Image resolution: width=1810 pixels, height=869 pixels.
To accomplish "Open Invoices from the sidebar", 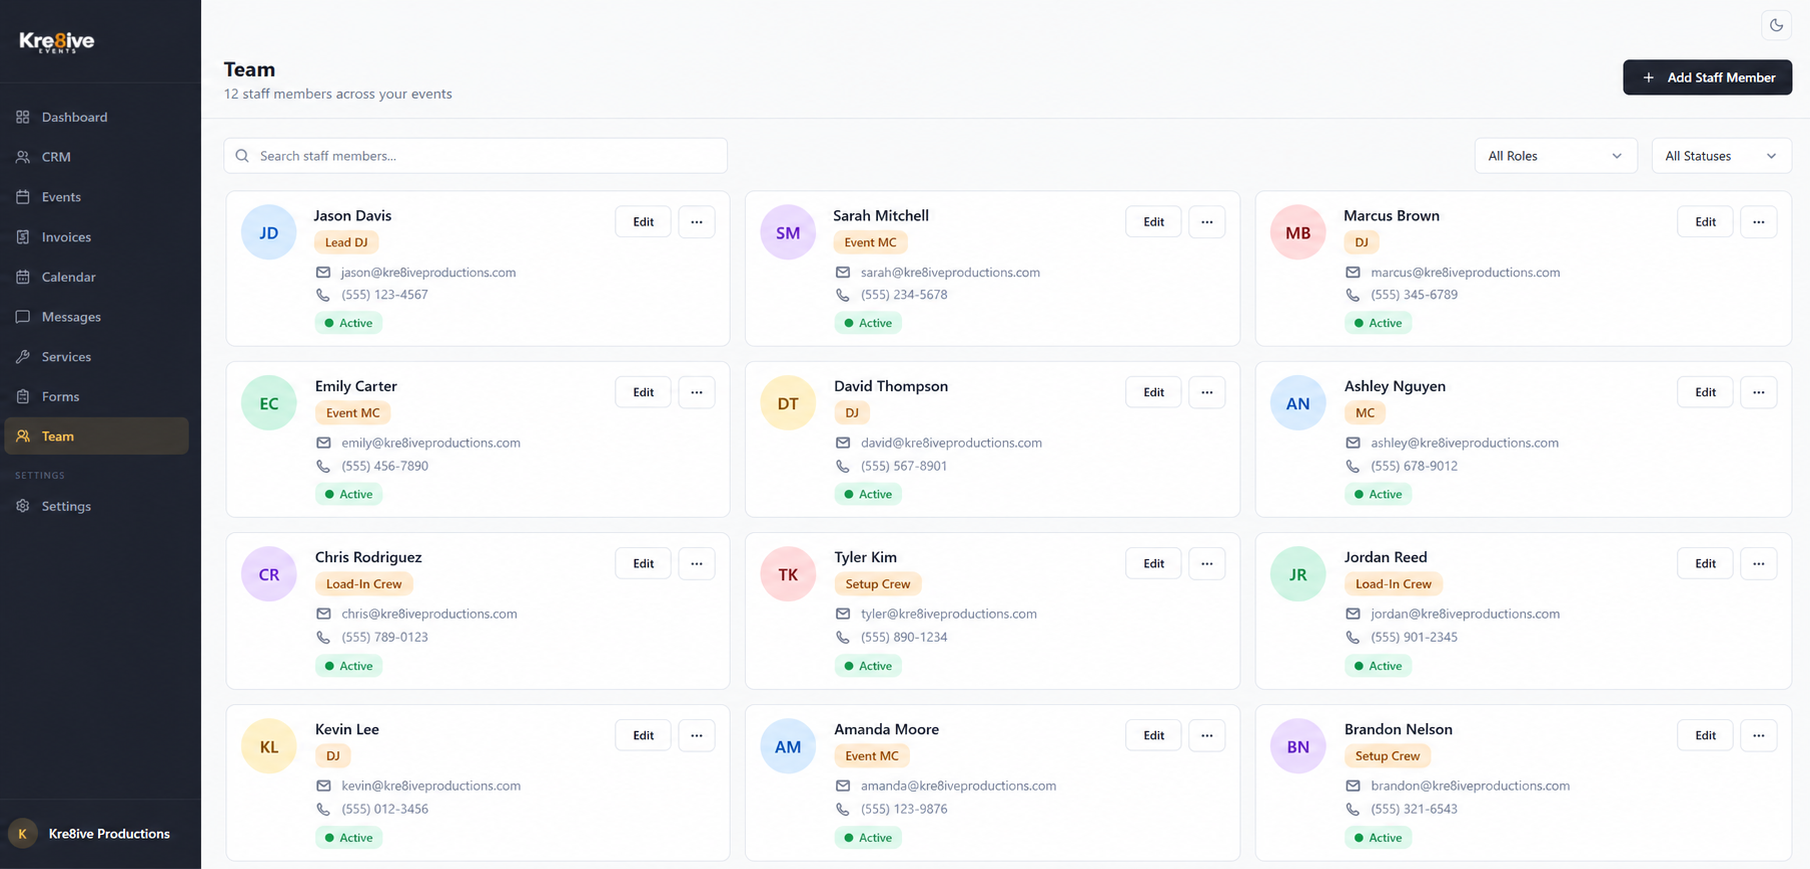I will click(96, 237).
